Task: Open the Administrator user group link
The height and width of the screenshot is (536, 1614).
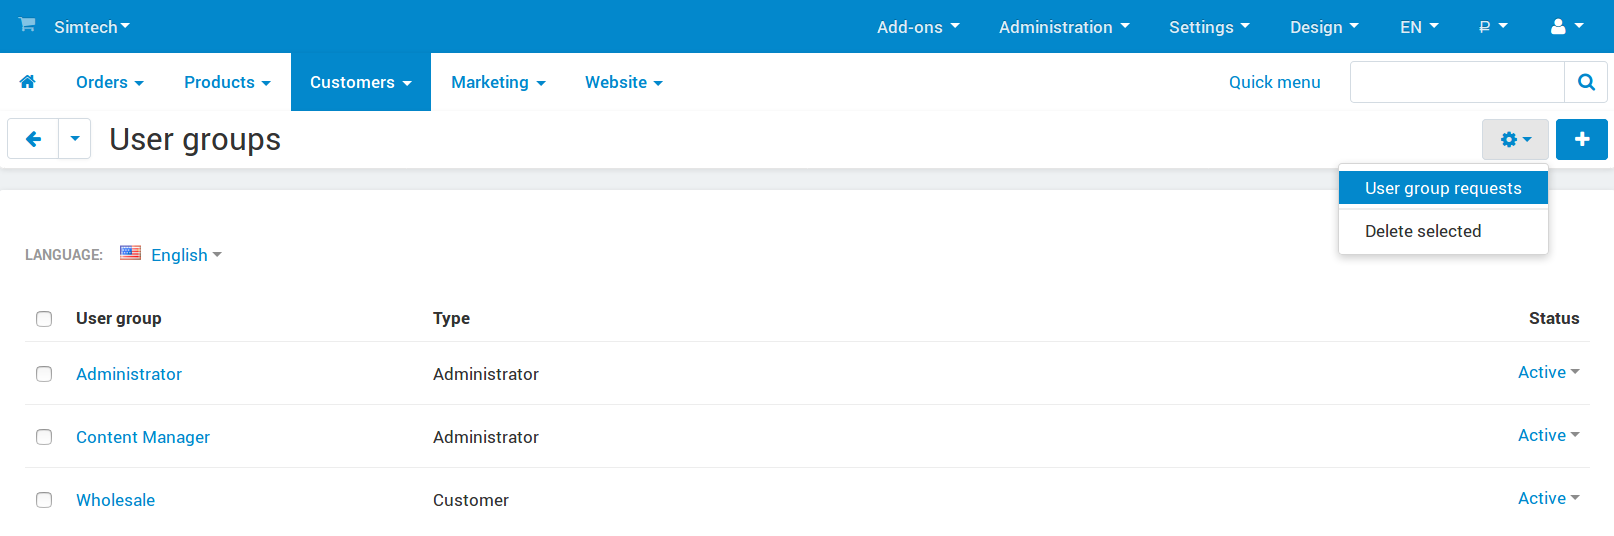Action: (129, 374)
